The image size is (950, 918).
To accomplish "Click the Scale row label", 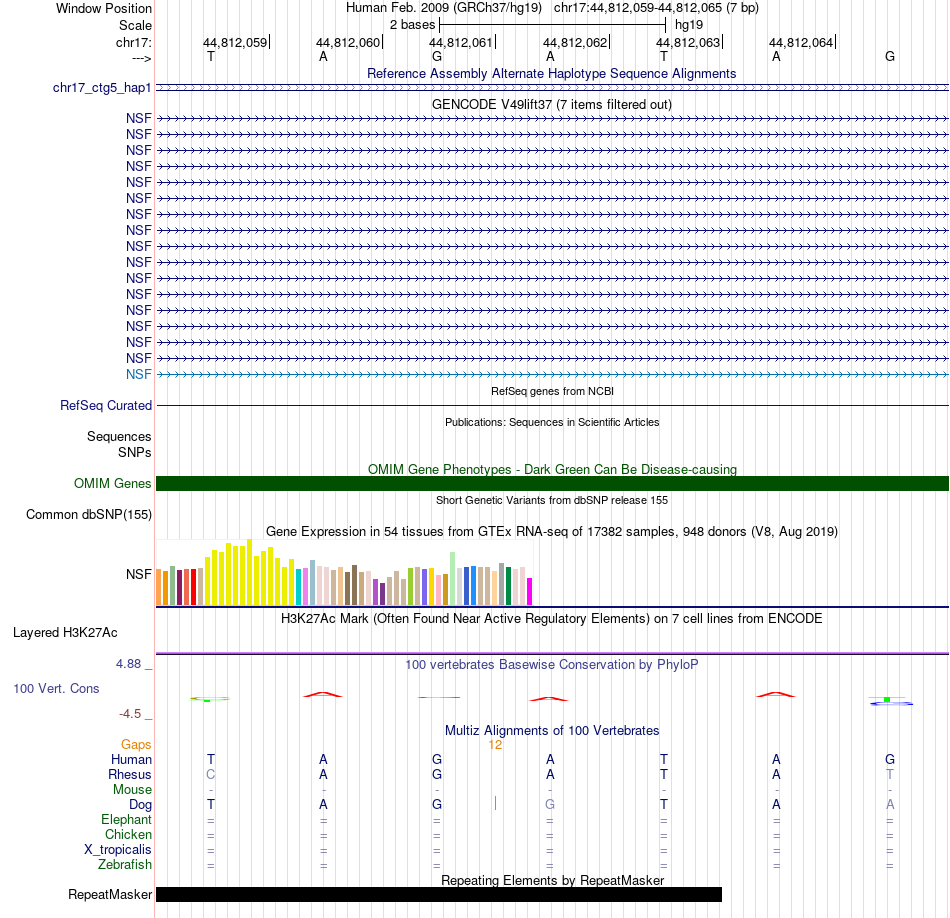I will click(x=135, y=25).
